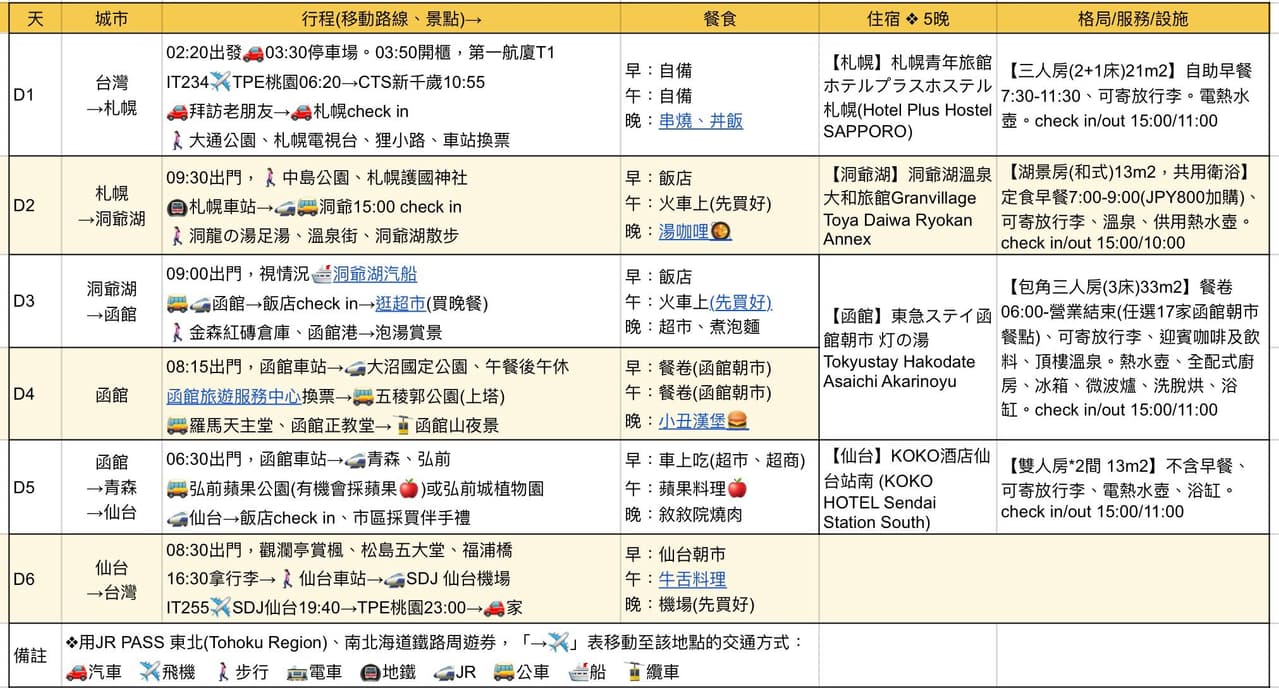This screenshot has height=688, width=1279.
Task: Select the 餐食 column header
Action: (719, 19)
